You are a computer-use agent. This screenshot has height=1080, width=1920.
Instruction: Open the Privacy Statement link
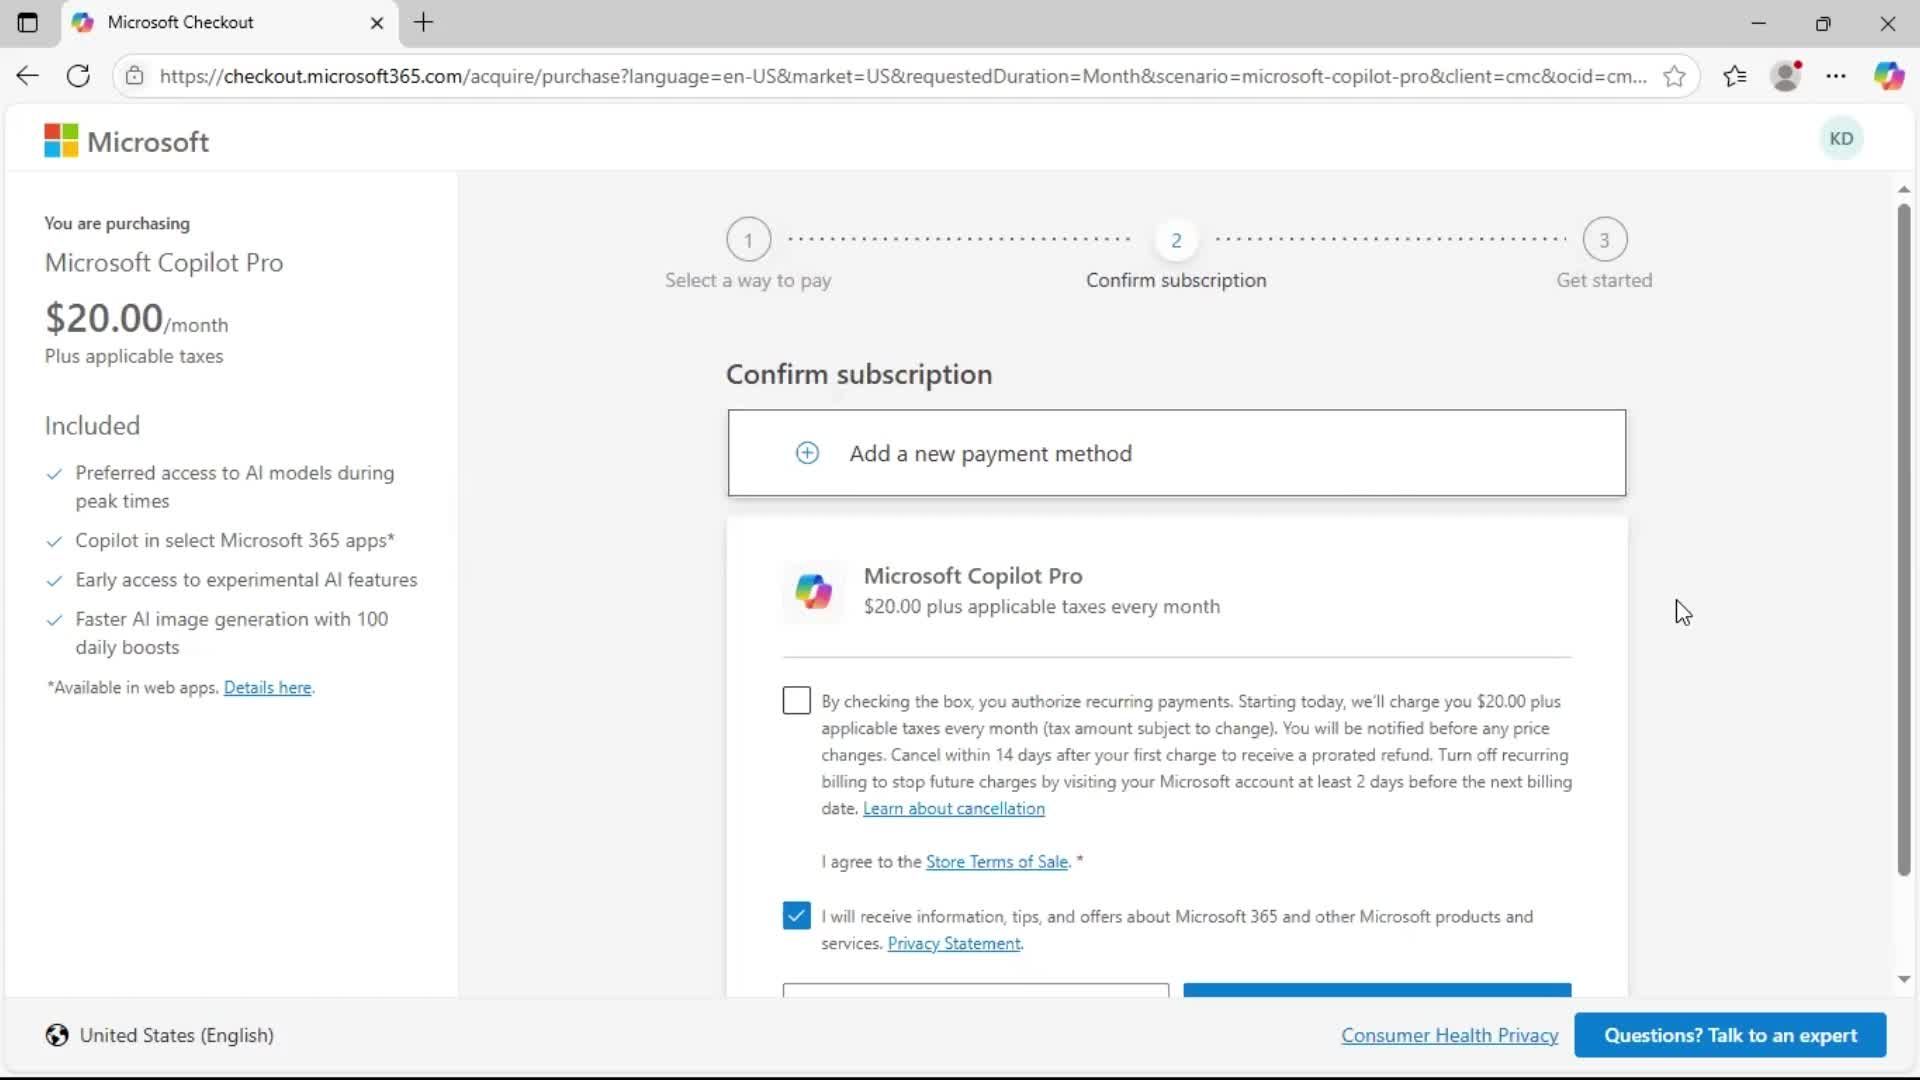(954, 943)
